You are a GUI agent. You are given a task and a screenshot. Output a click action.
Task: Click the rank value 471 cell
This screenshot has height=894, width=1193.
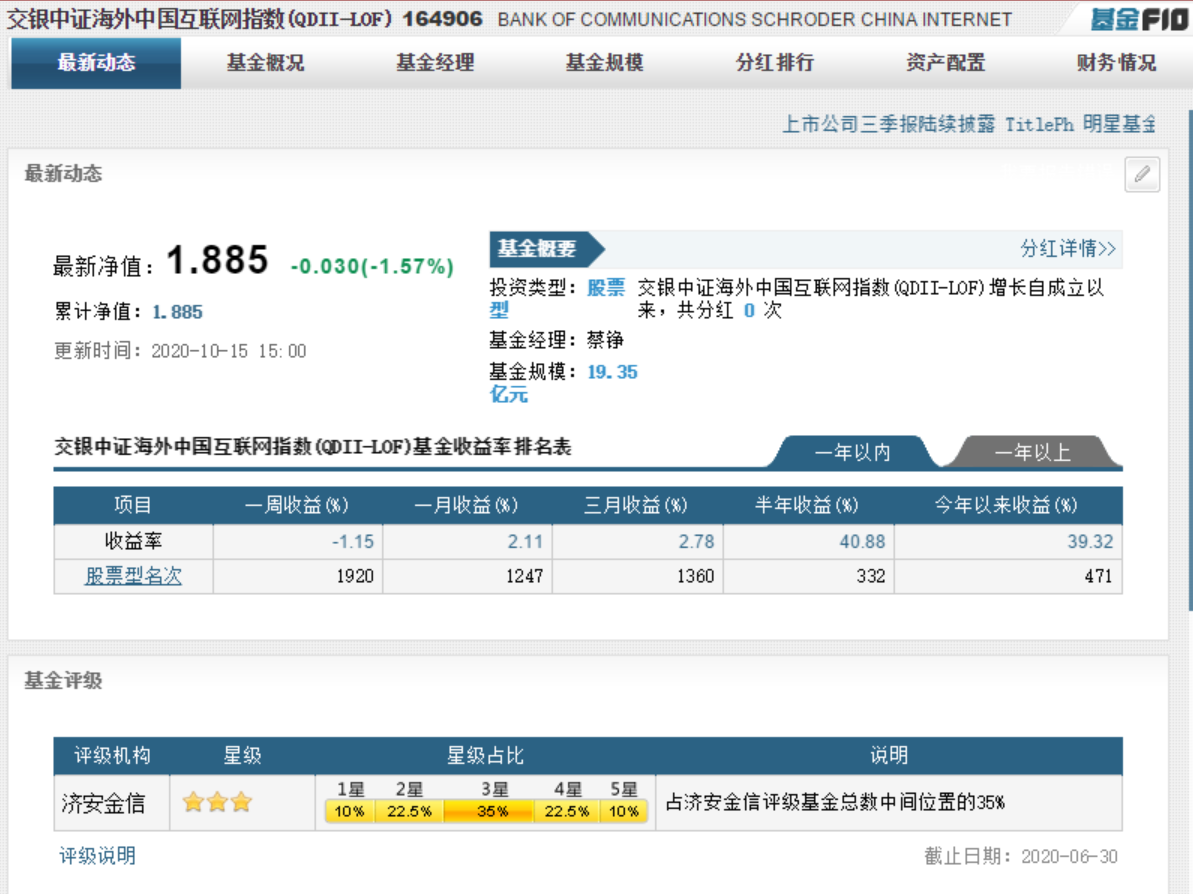click(x=1009, y=576)
